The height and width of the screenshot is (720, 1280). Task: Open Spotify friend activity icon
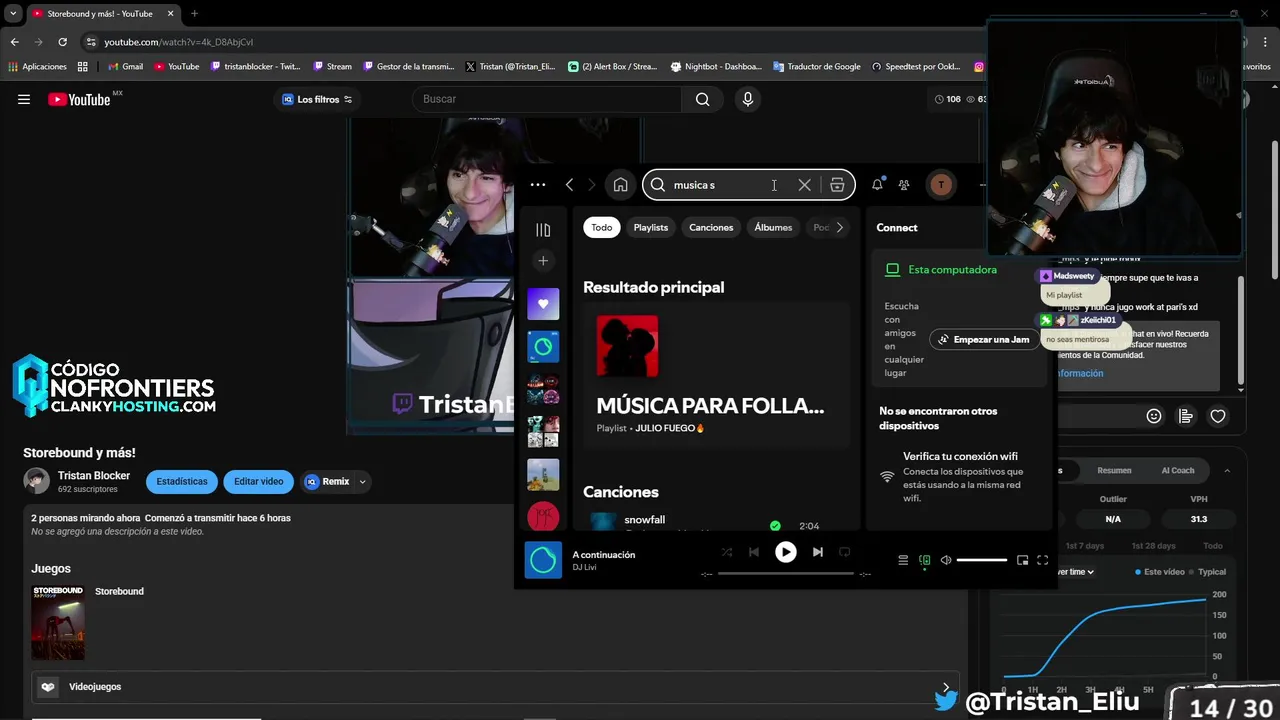[904, 185]
